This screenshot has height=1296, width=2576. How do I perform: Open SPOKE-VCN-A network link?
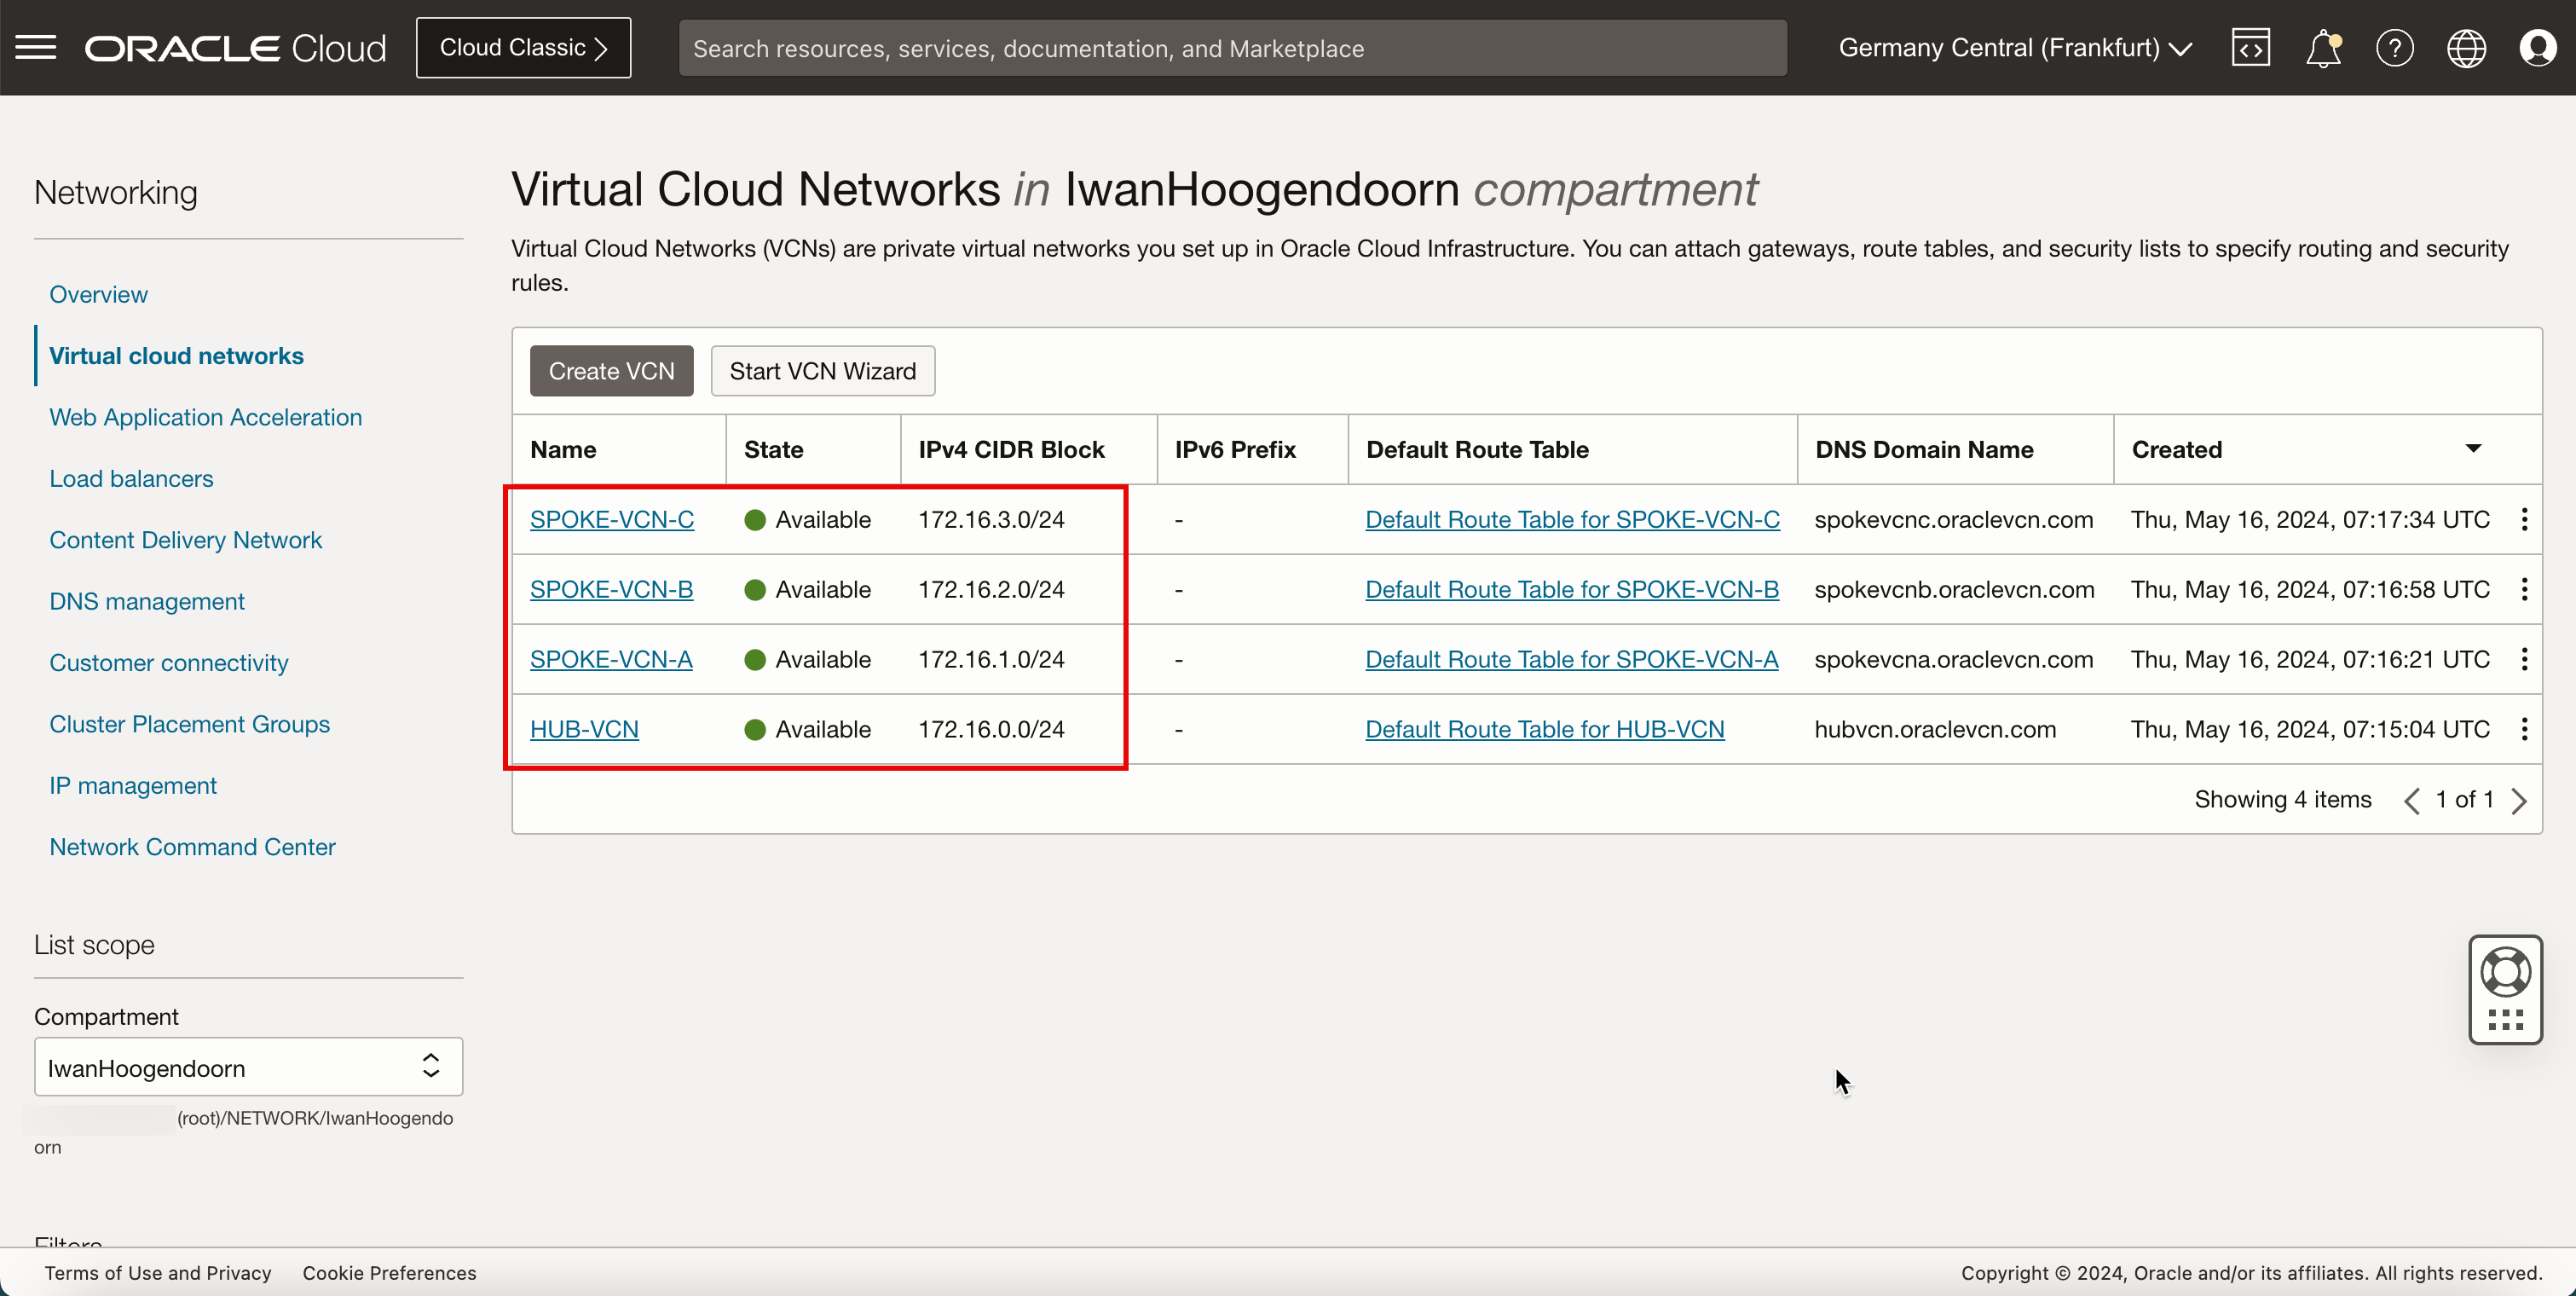point(611,658)
